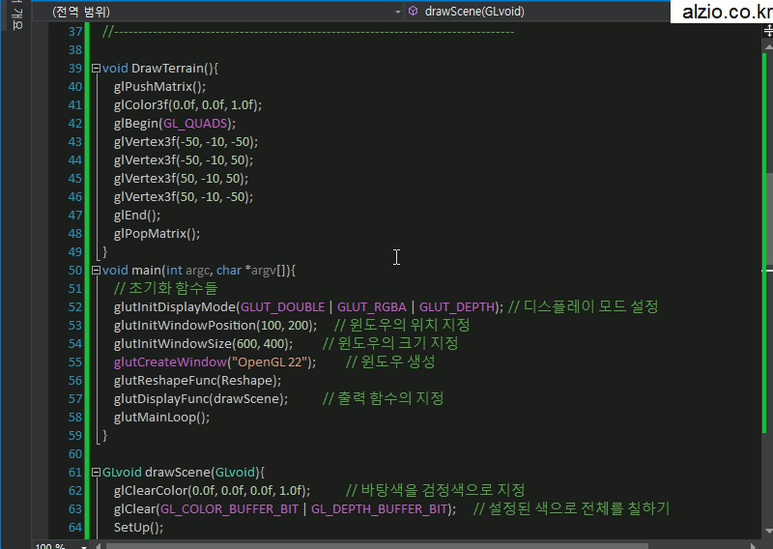Click the vertical scrollbar down arrow
The width and height of the screenshot is (773, 549).
(768, 531)
